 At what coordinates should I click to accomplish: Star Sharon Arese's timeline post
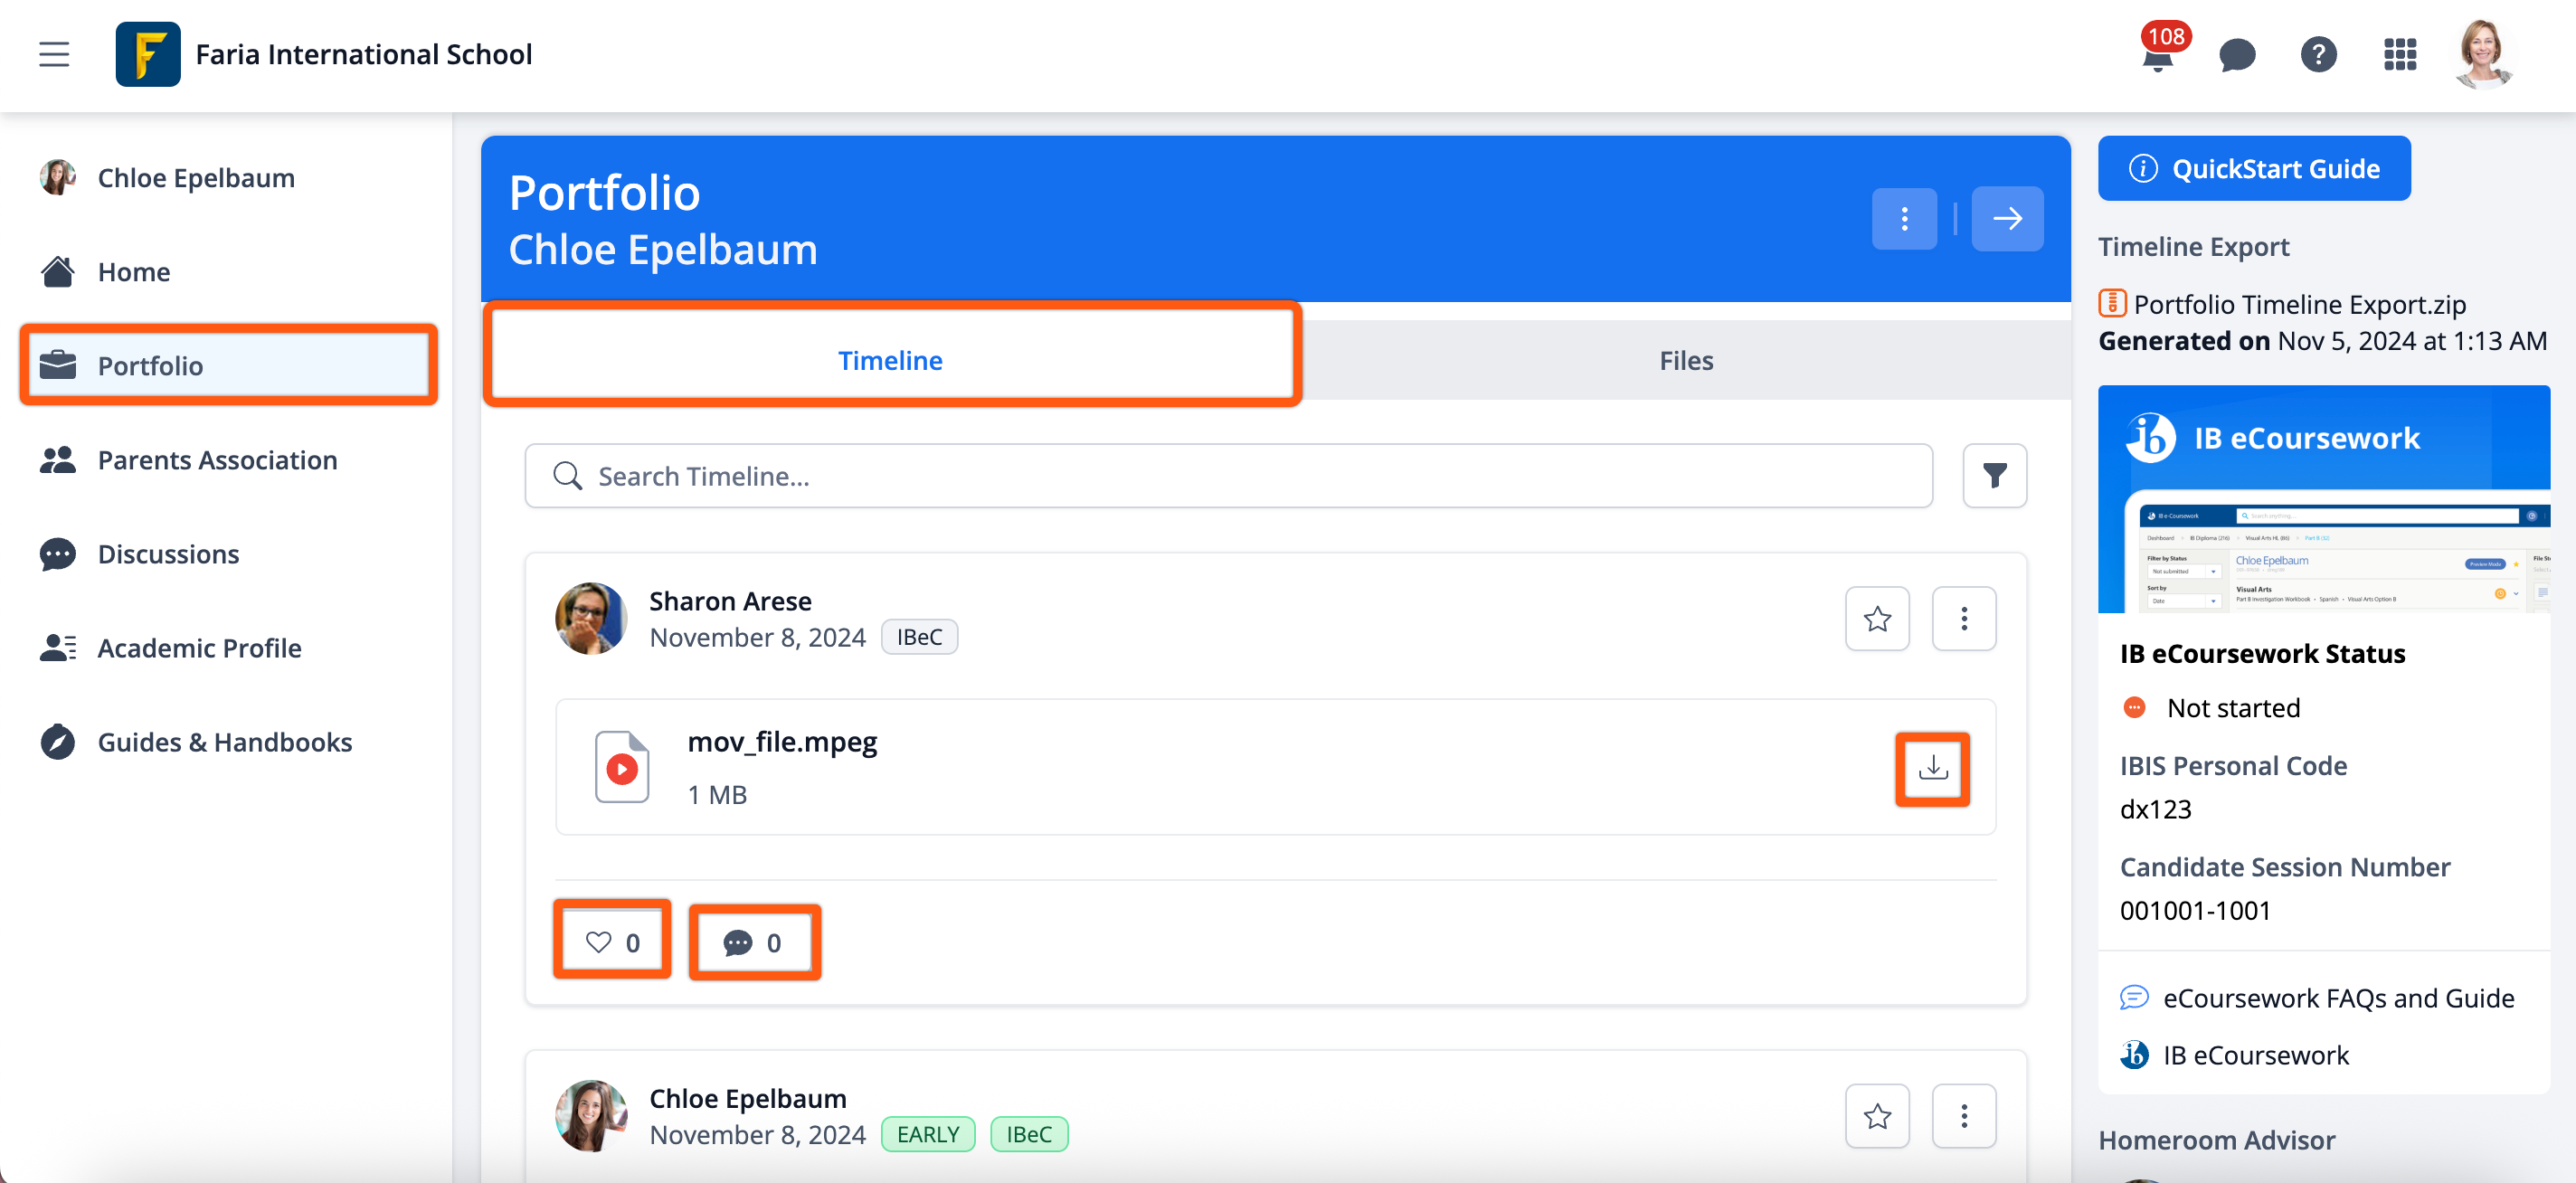(x=1877, y=619)
